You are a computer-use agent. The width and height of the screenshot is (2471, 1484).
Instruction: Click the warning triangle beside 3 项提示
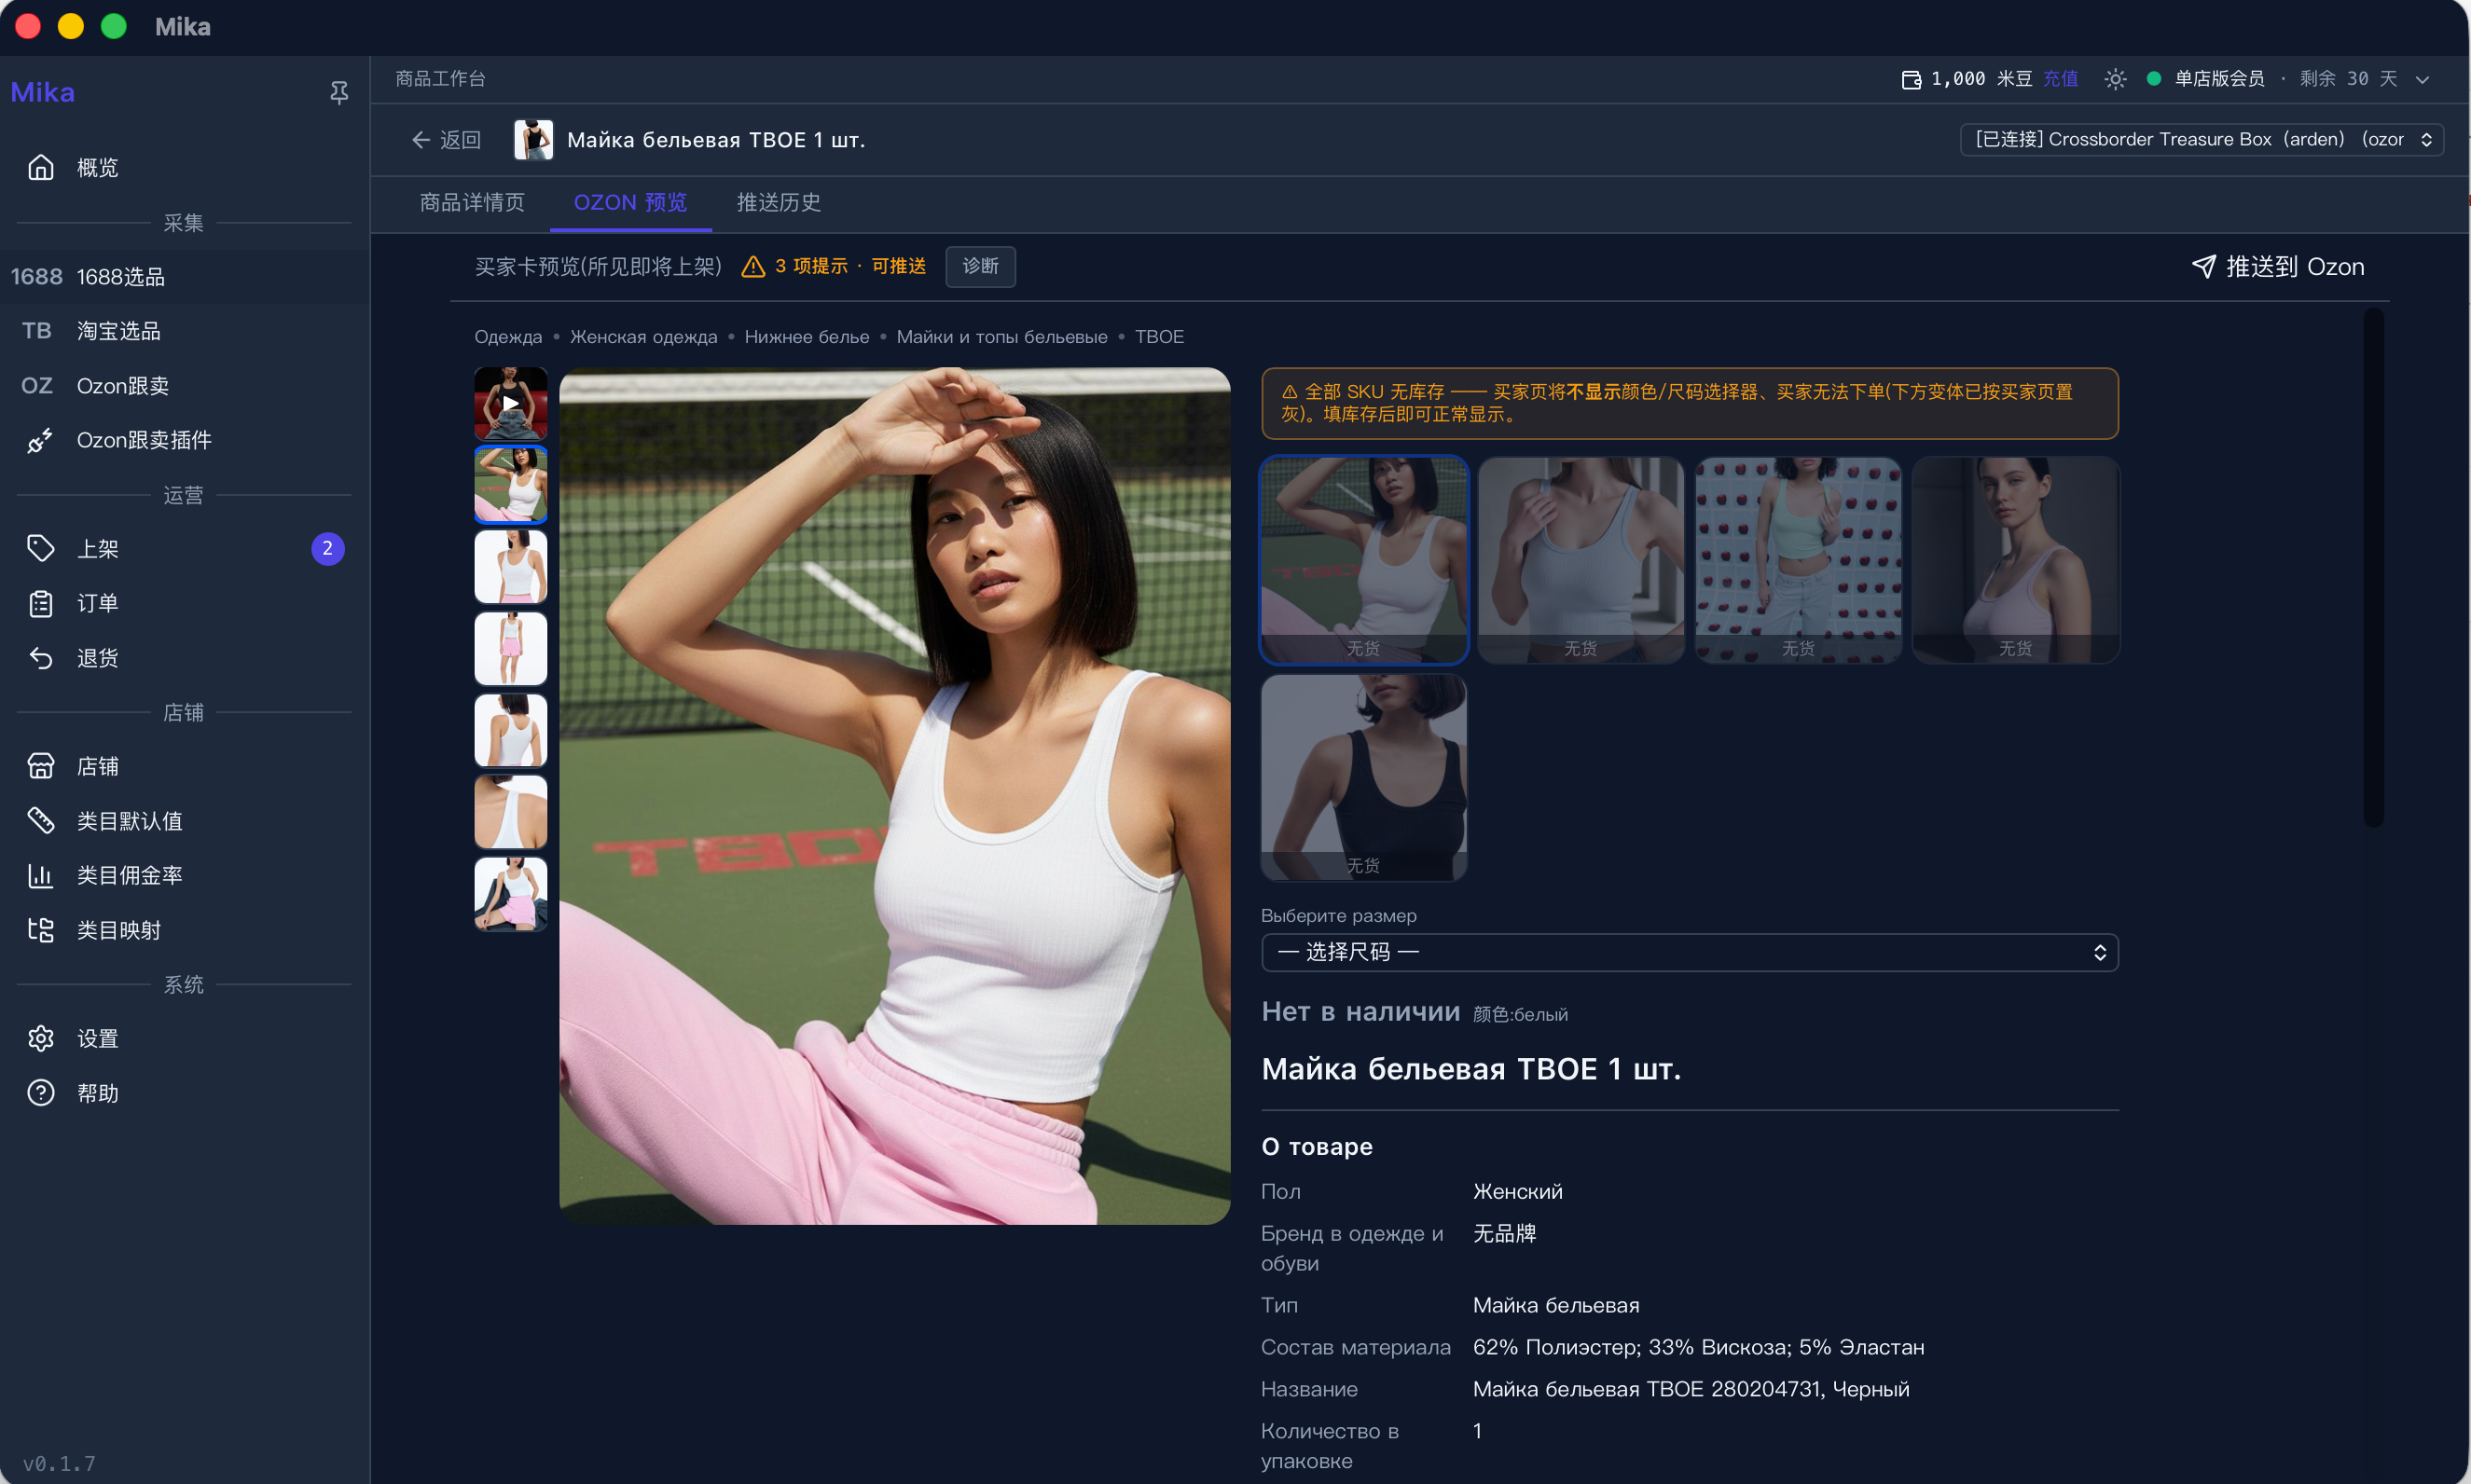point(753,267)
